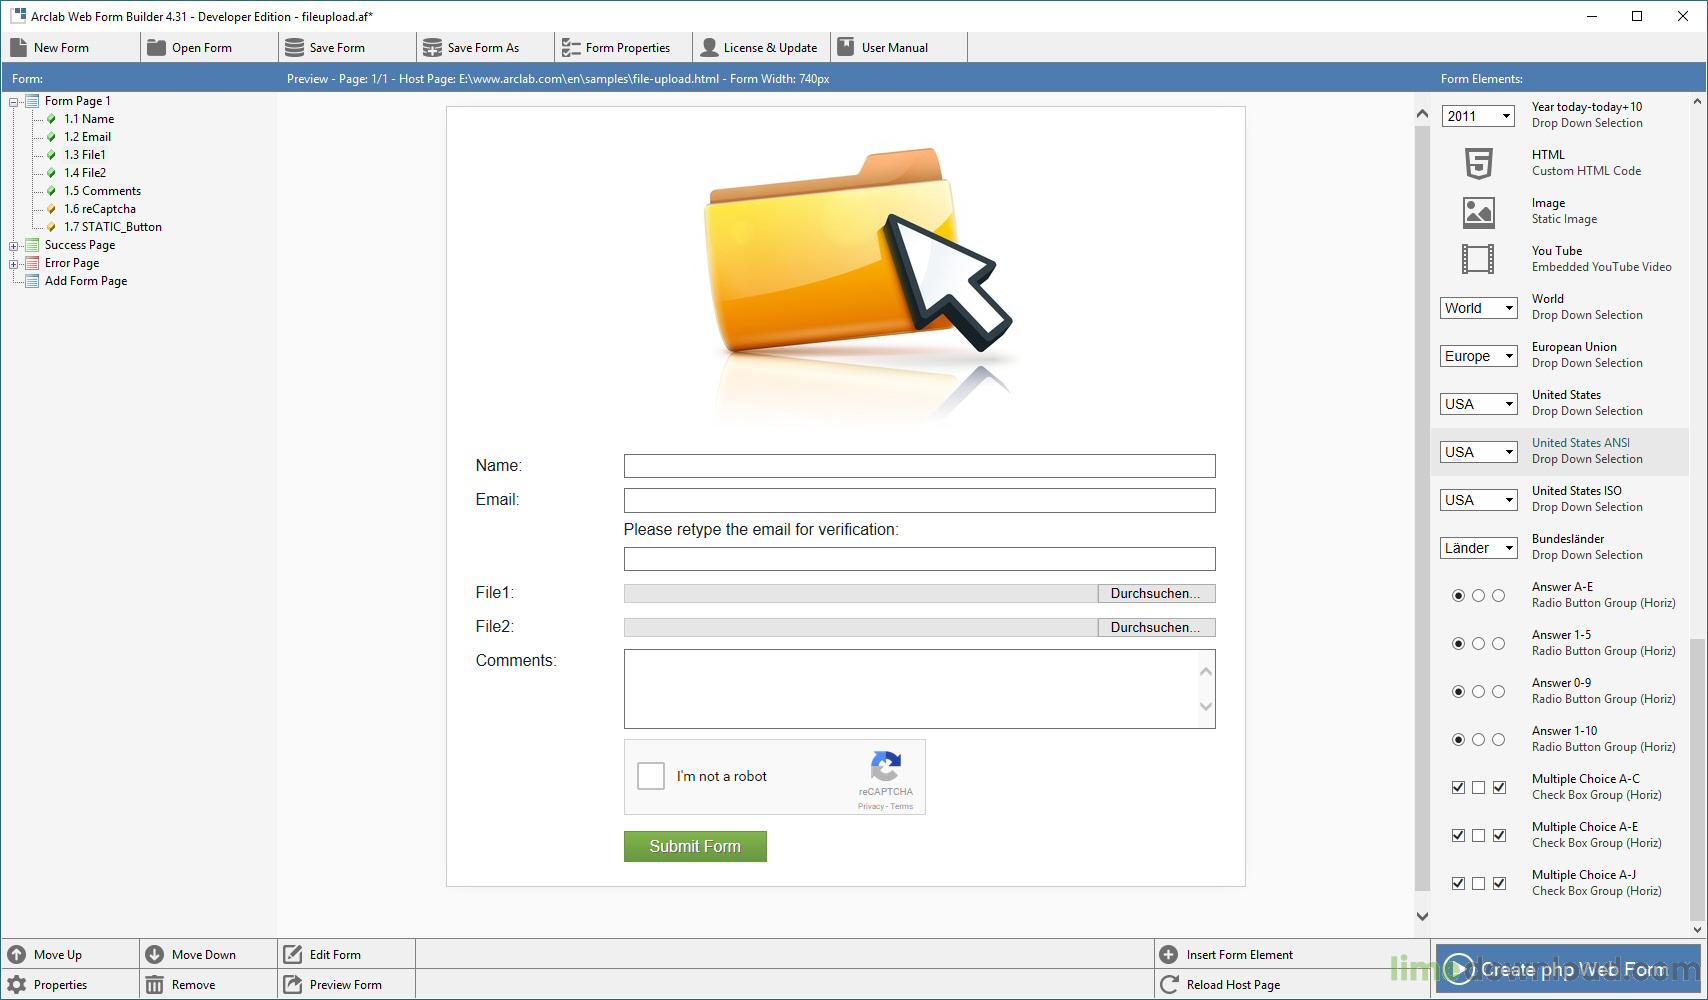Open the Year 2011 dropdown
This screenshot has width=1708, height=1000.
pos(1479,116)
